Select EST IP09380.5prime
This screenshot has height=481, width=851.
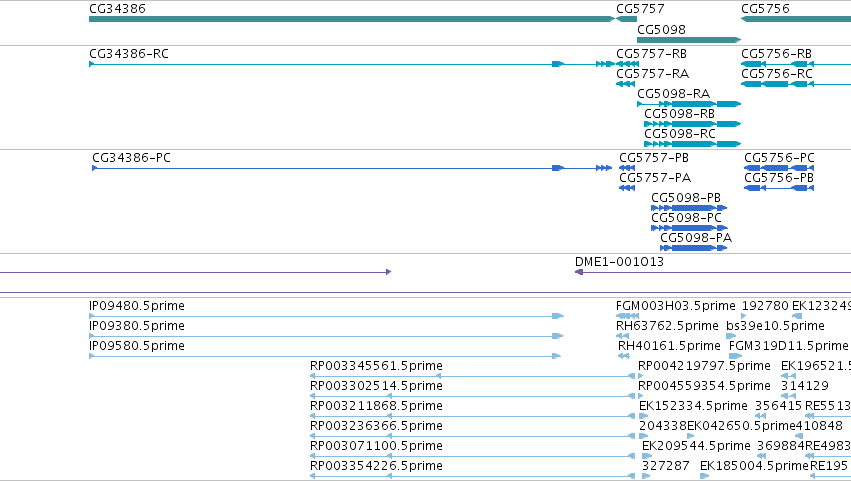326,336
